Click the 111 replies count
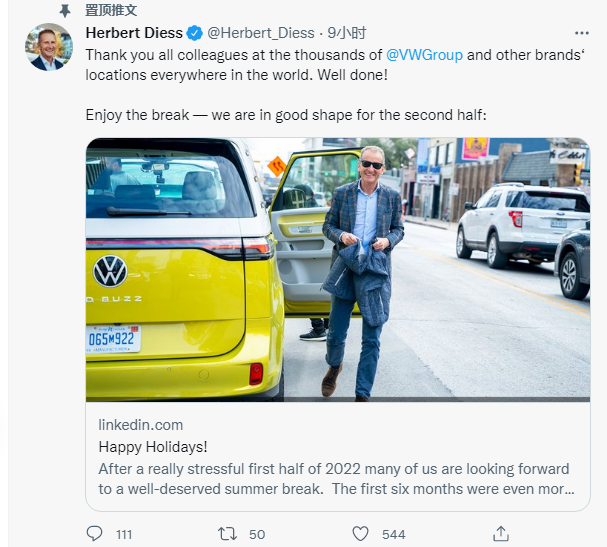This screenshot has width=607, height=547. pyautogui.click(x=124, y=535)
